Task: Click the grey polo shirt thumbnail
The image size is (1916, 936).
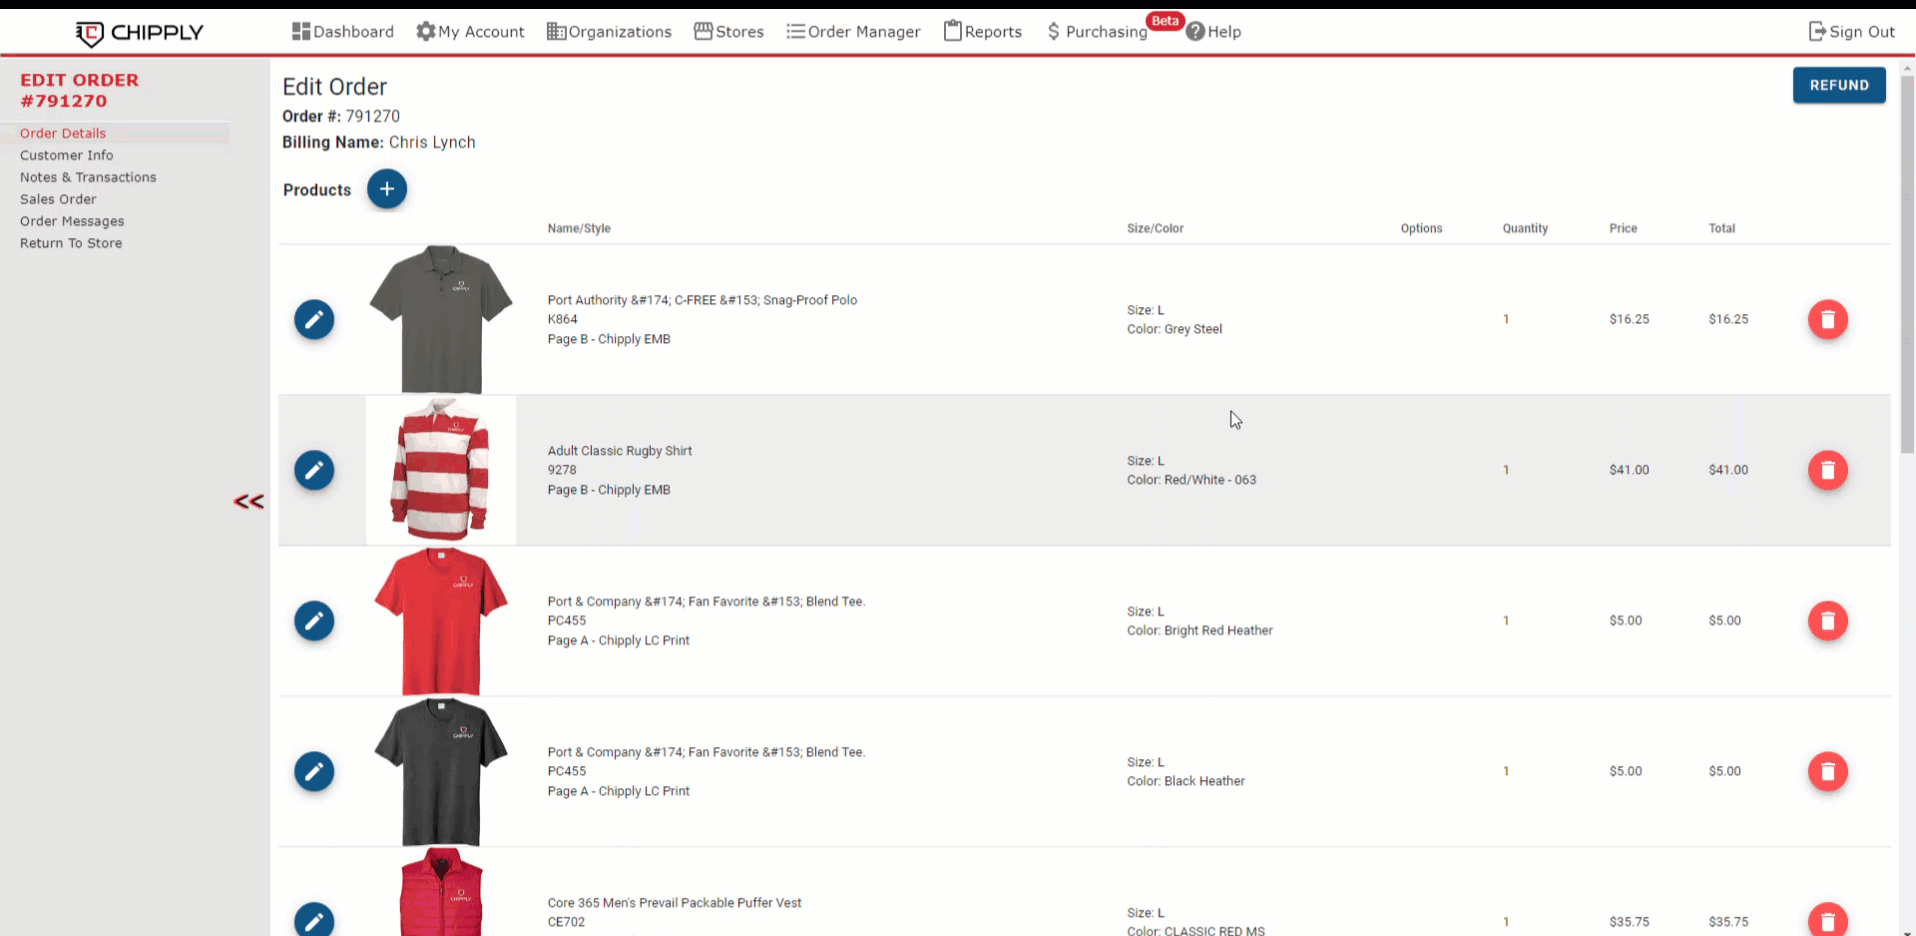Action: [x=441, y=319]
